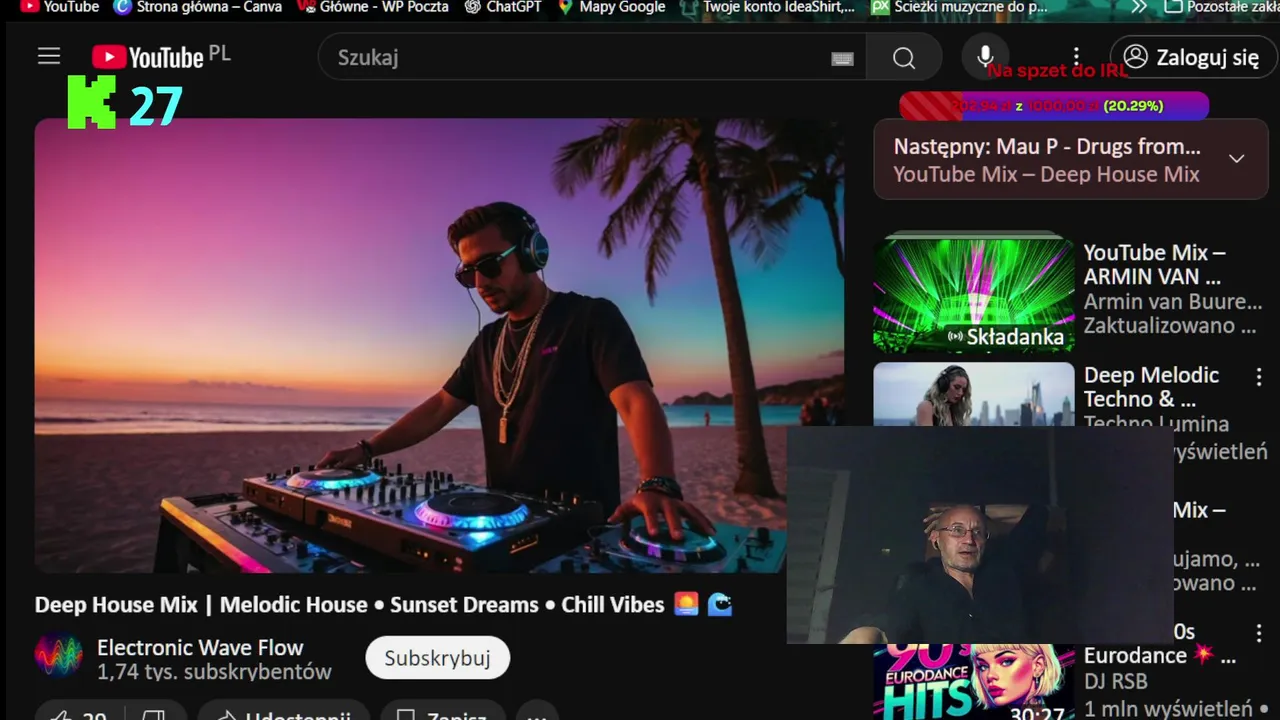Click the Udostępnij share button
This screenshot has width=1280, height=720.
[284, 715]
